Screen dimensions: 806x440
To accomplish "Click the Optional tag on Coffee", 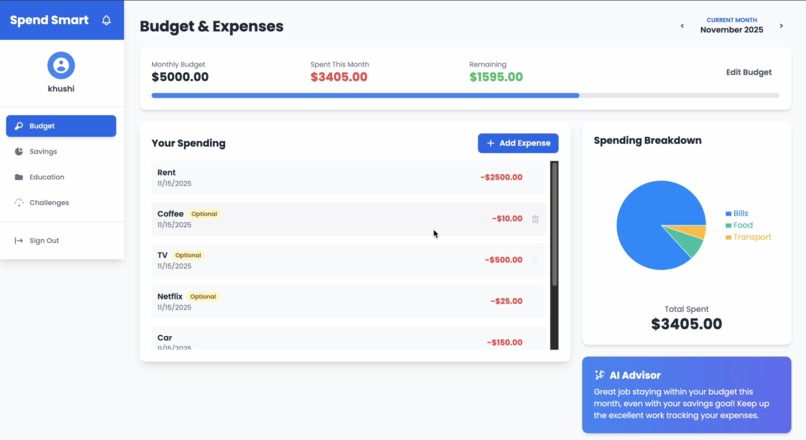I will (204, 214).
